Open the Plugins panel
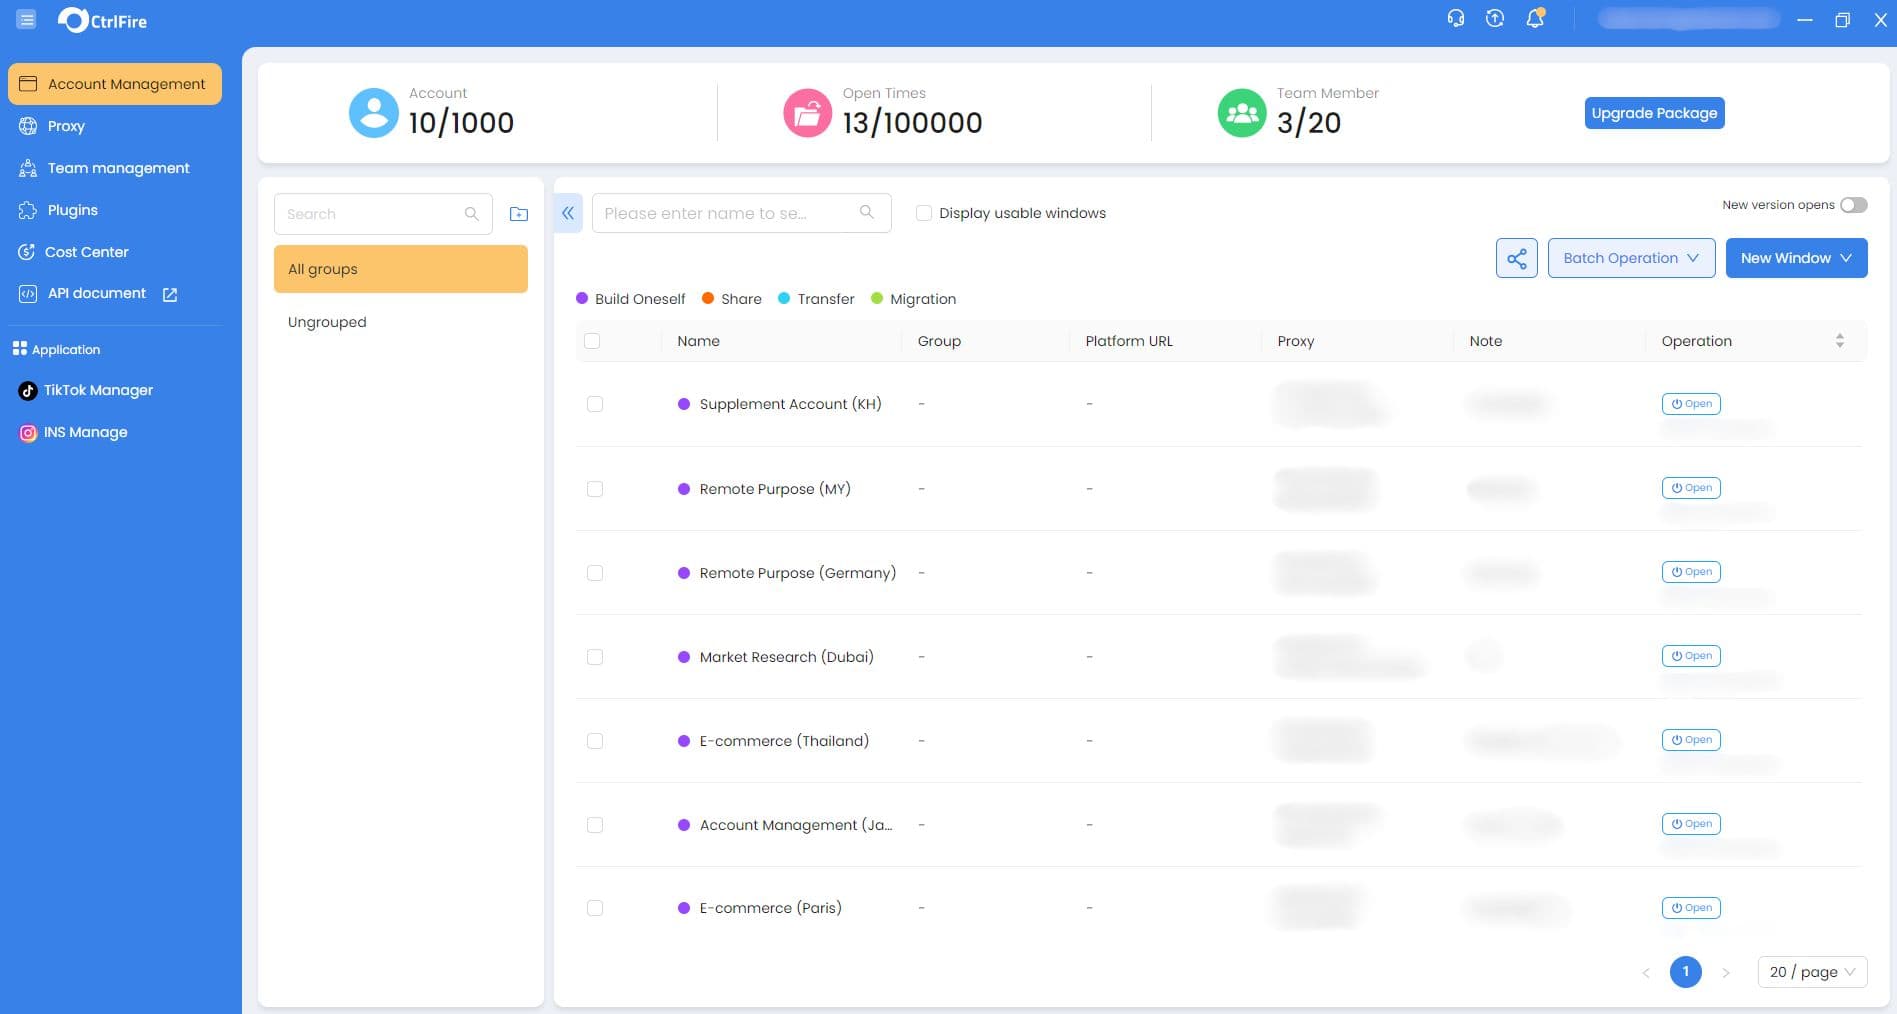This screenshot has height=1014, width=1897. (x=72, y=210)
